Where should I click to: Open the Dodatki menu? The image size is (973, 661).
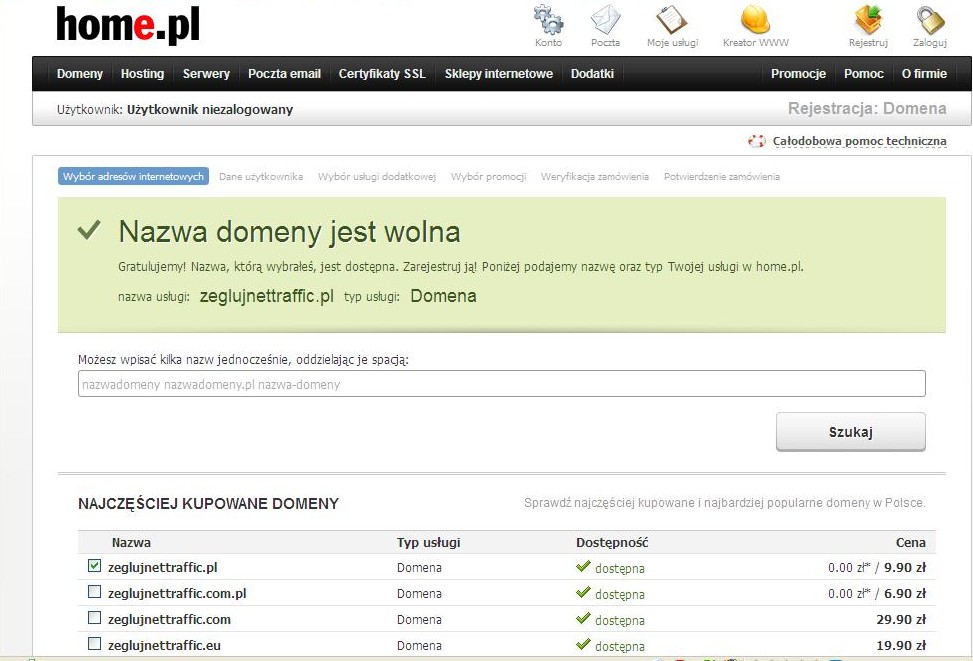(592, 73)
